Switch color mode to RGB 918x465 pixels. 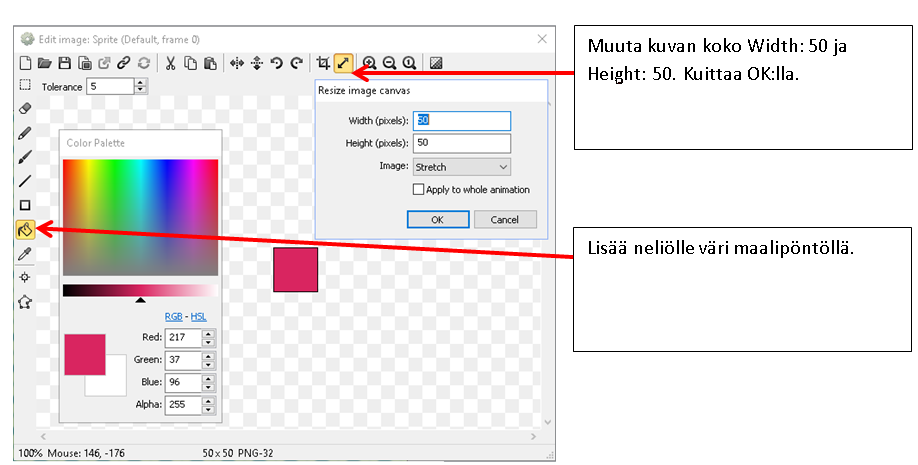click(173, 317)
